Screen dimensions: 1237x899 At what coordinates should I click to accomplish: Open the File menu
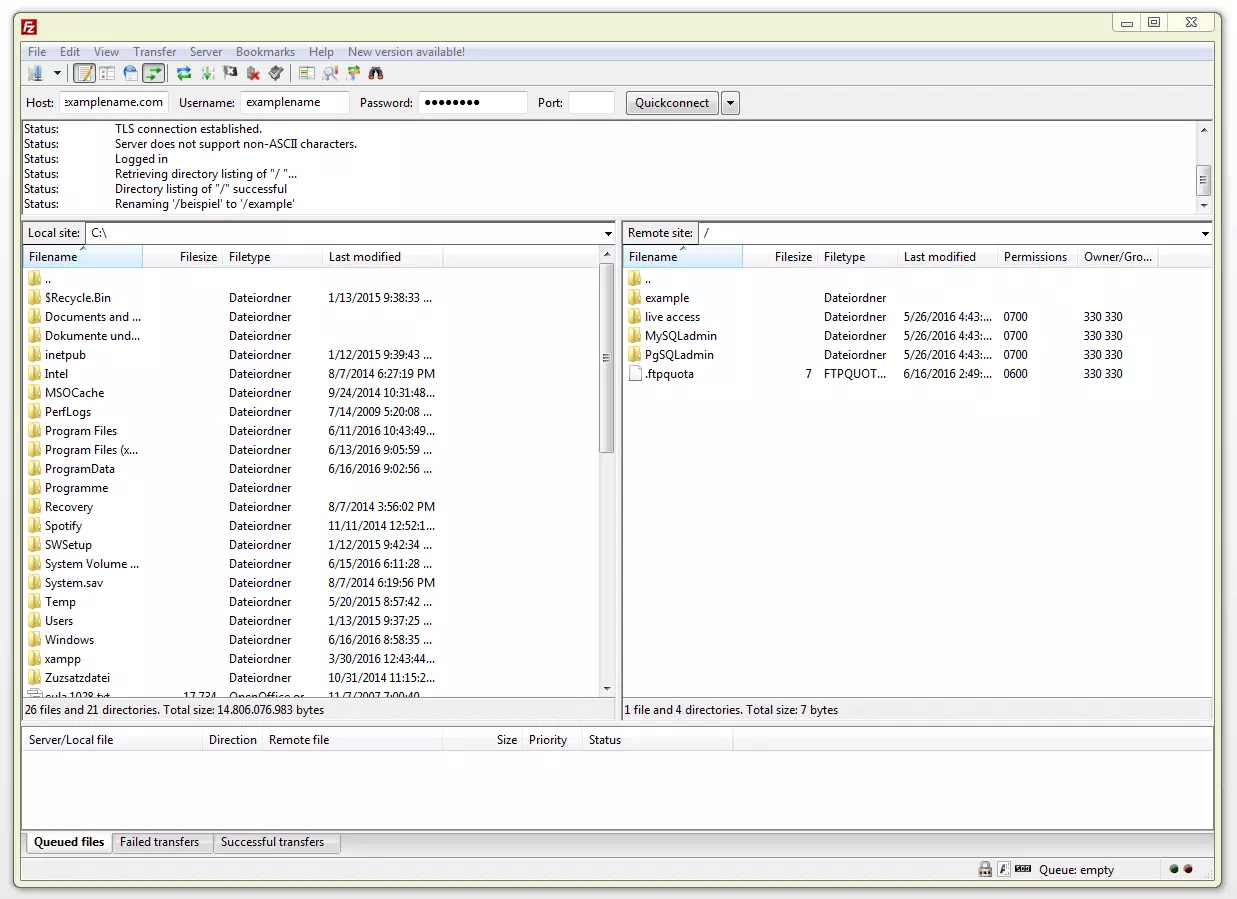click(x=37, y=52)
